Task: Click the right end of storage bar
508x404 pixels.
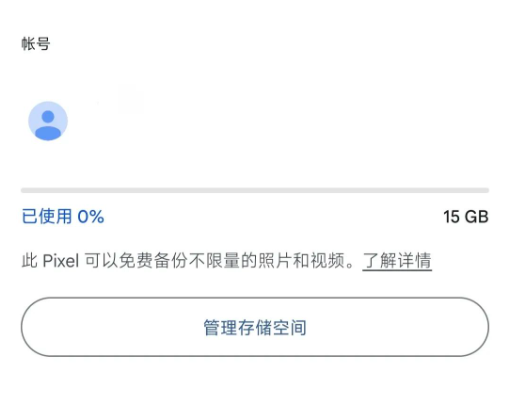Action: 485,190
